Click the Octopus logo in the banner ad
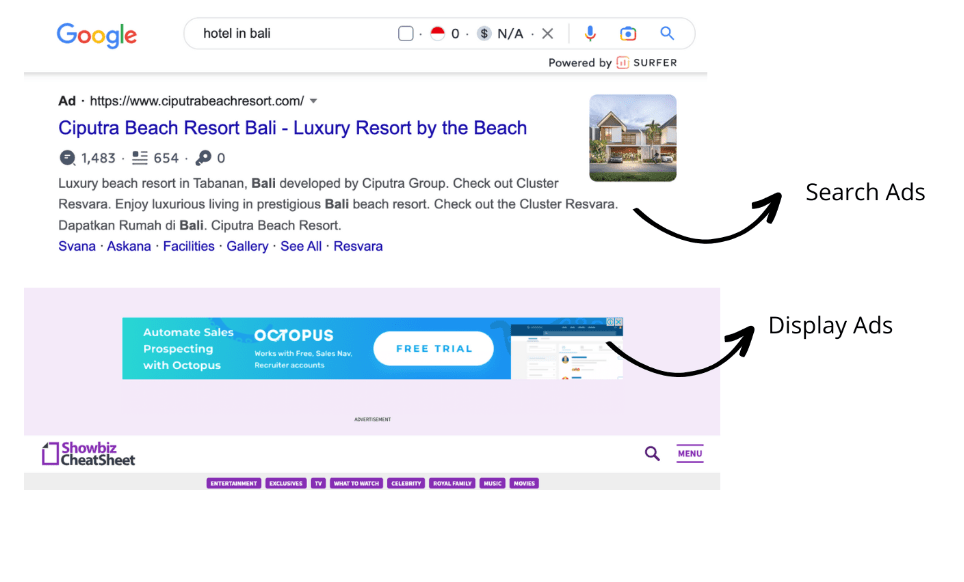 click(294, 335)
